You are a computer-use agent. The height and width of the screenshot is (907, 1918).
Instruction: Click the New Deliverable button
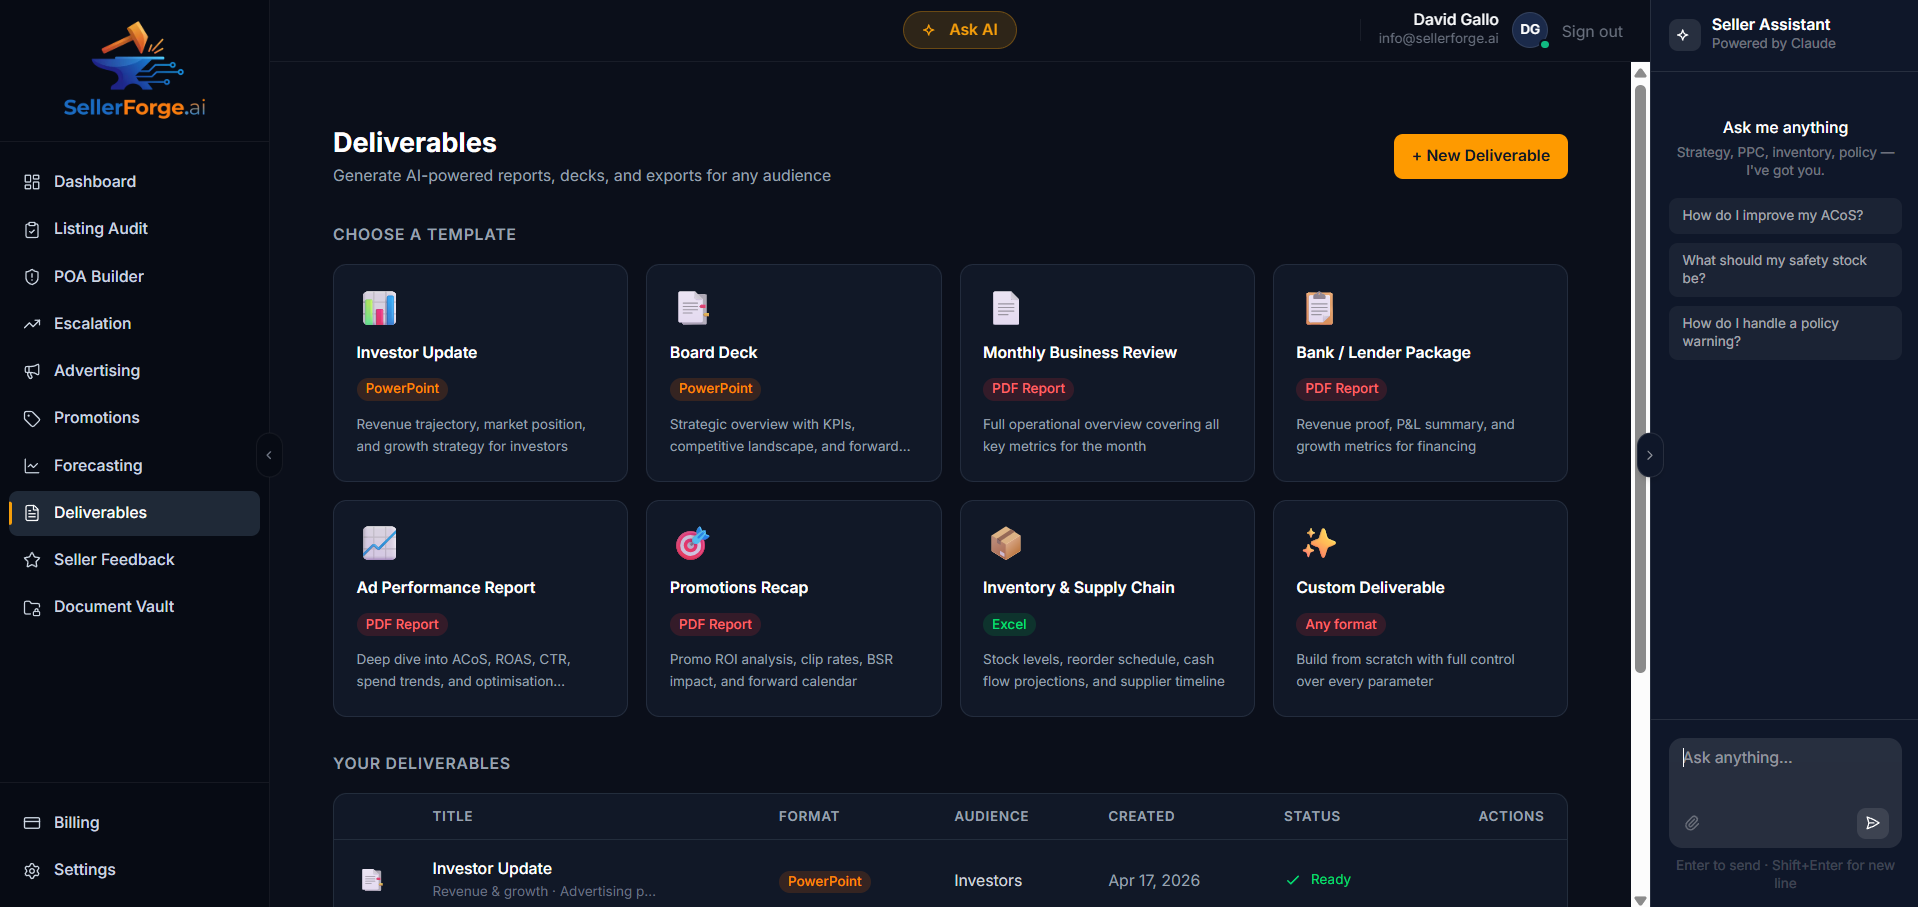1480,156
